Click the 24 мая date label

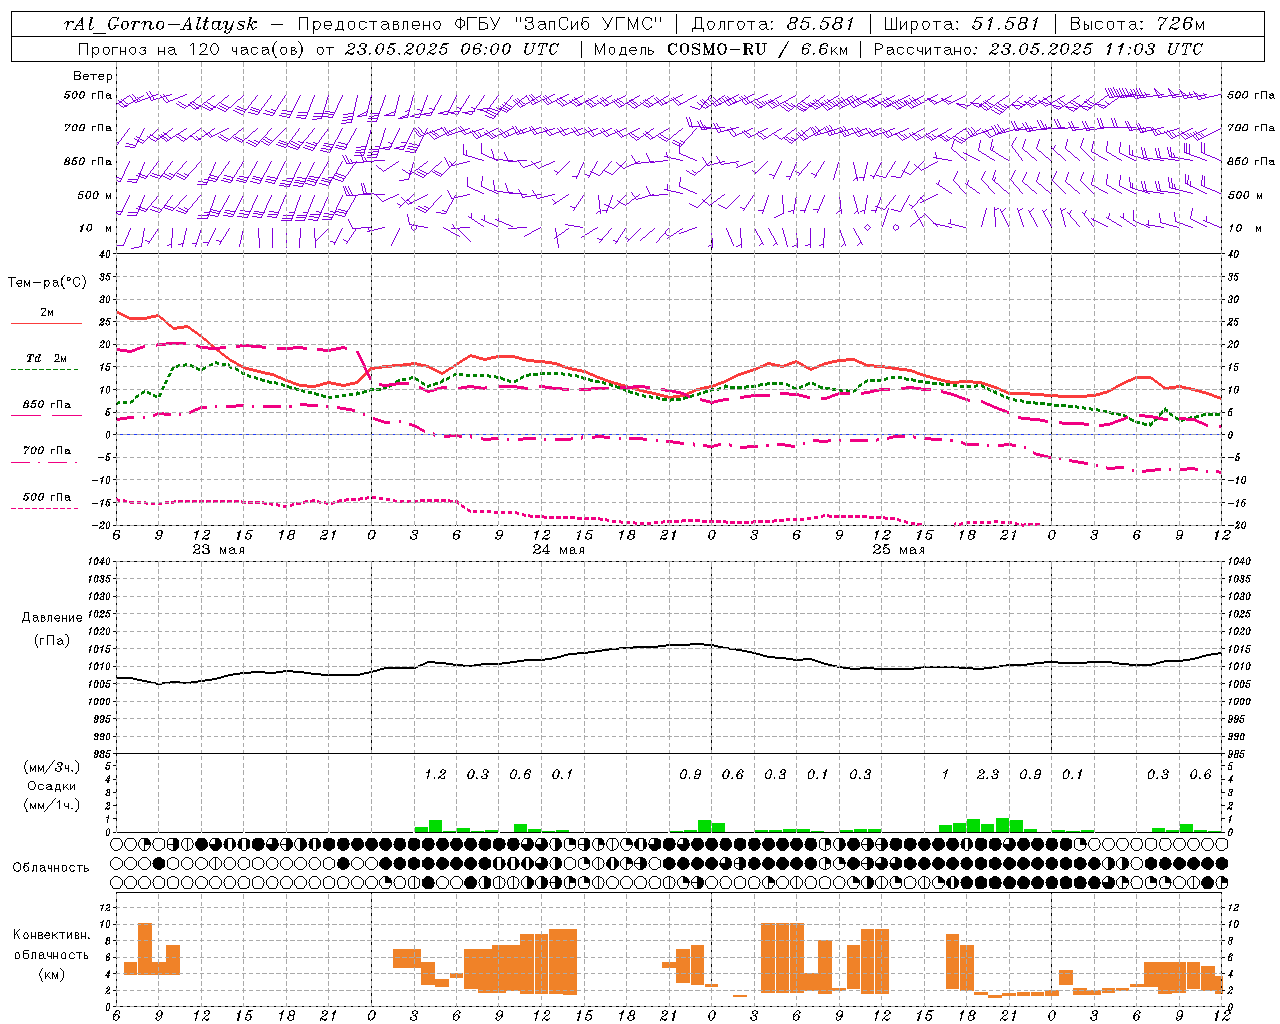point(558,550)
